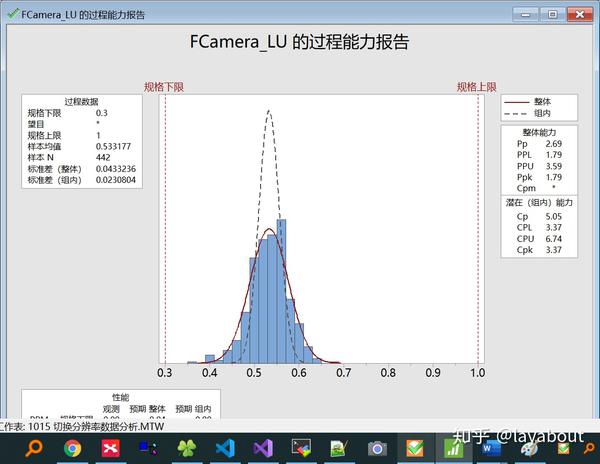Click the '观测' column header
The width and height of the screenshot is (600, 464).
111,409
